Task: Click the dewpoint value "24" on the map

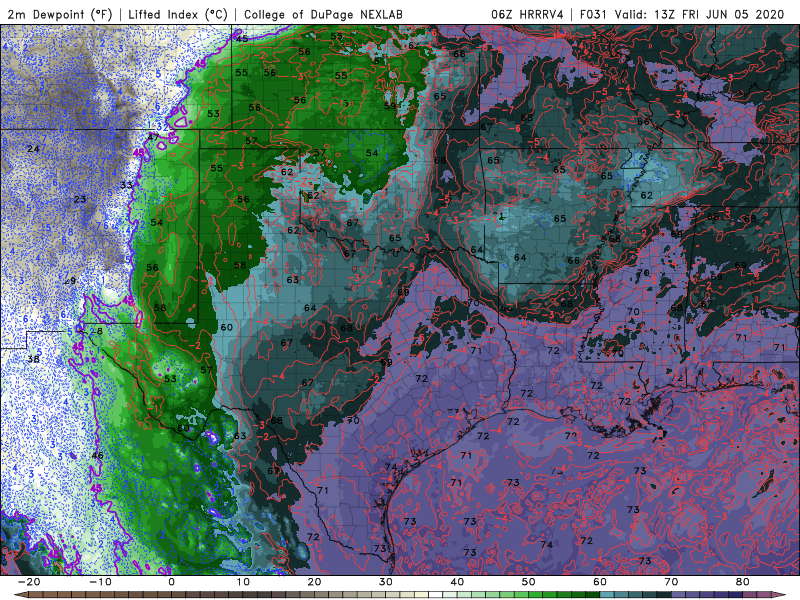Action: click(33, 149)
